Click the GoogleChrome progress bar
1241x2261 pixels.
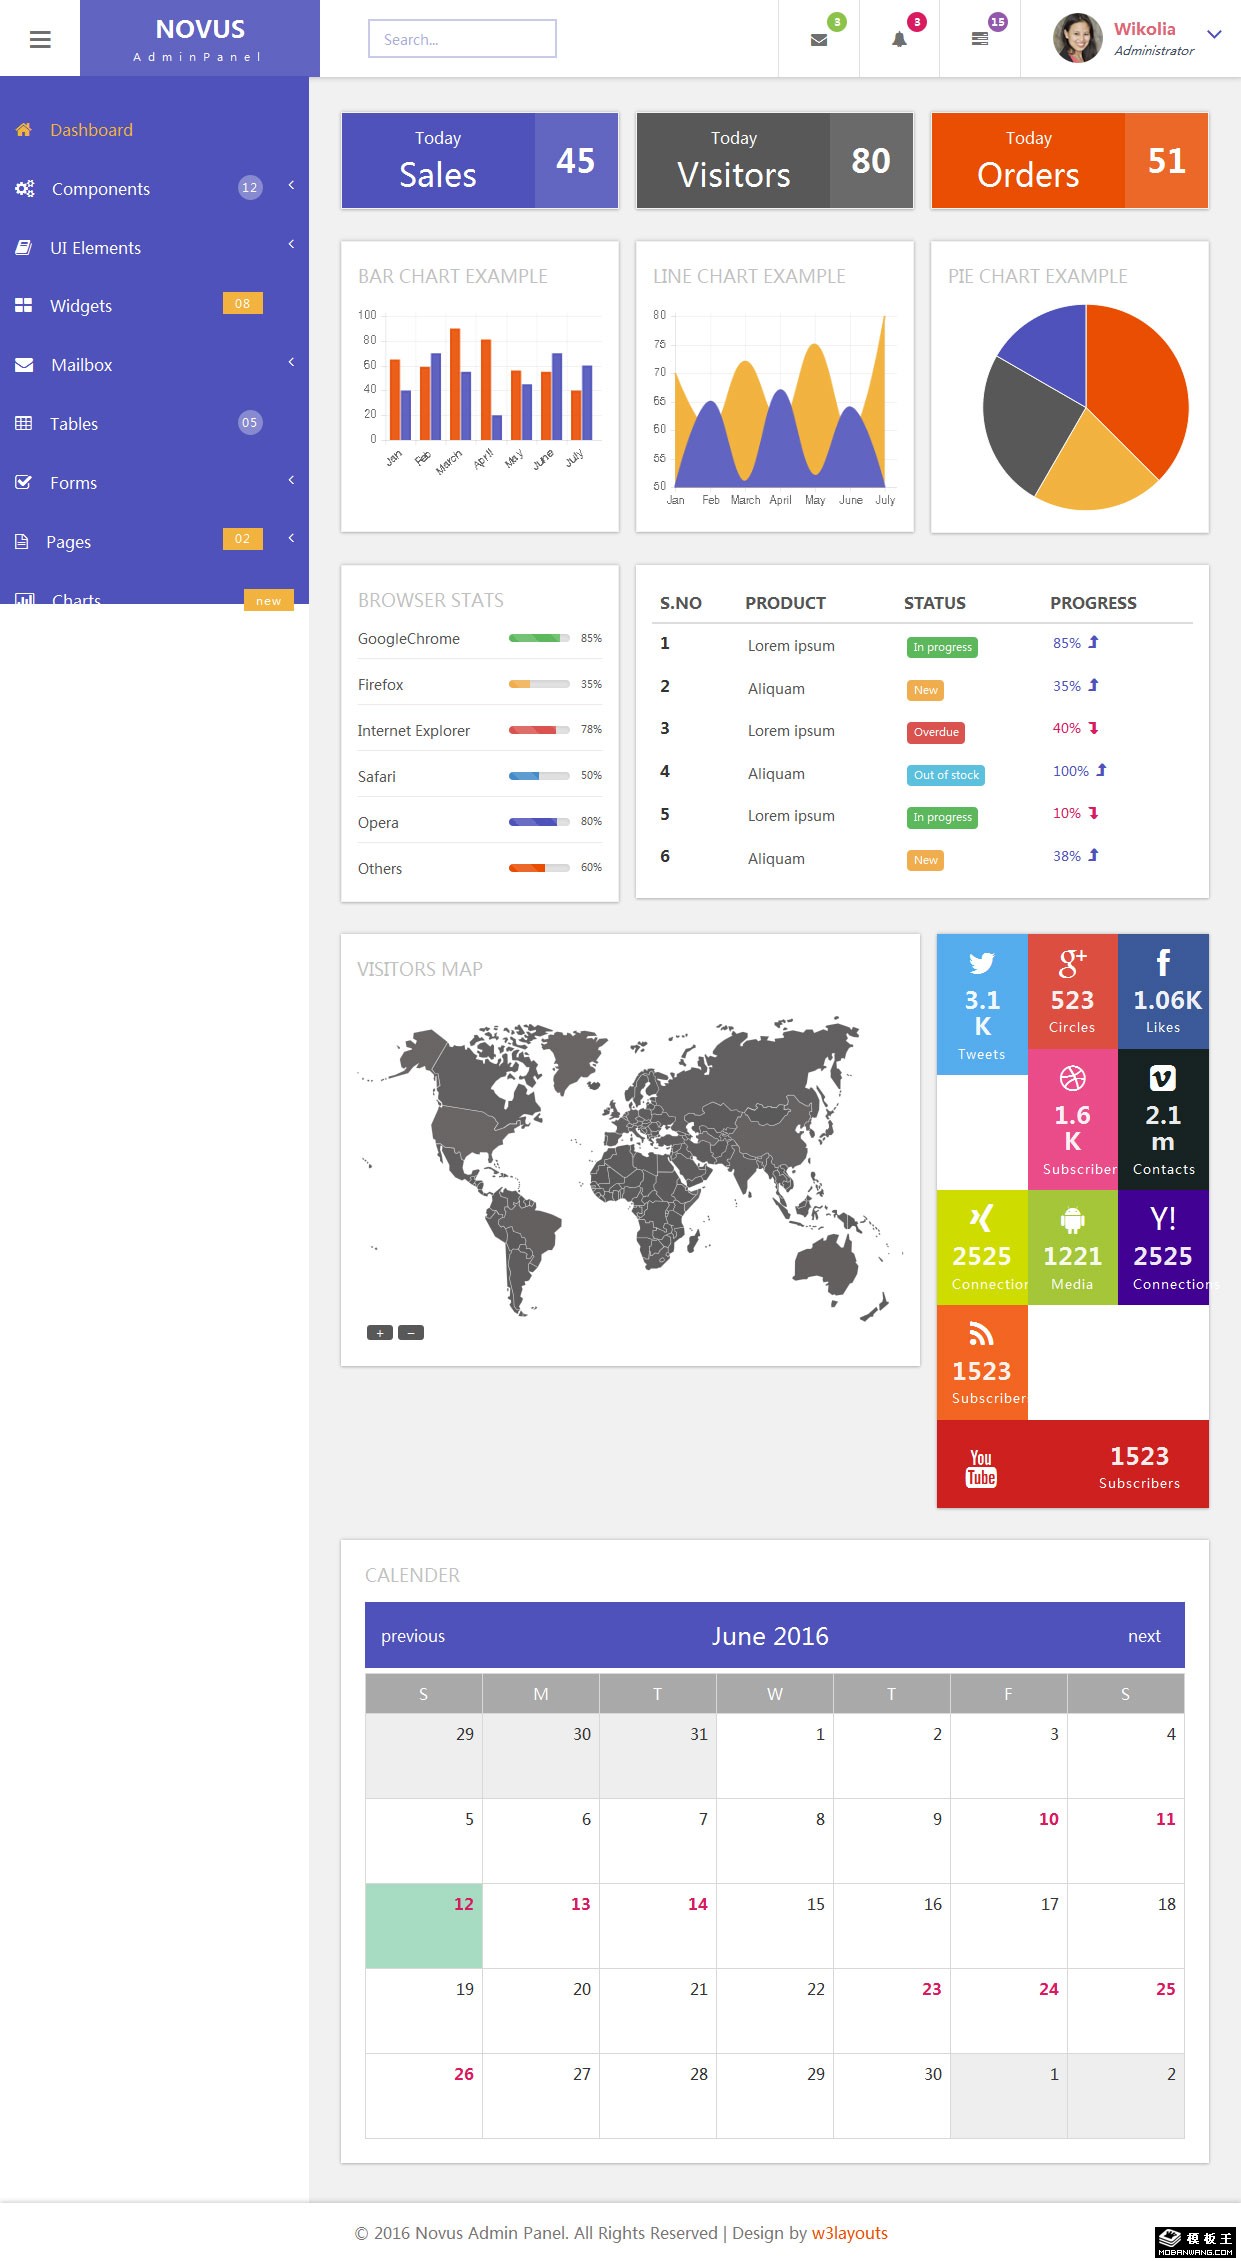(538, 638)
